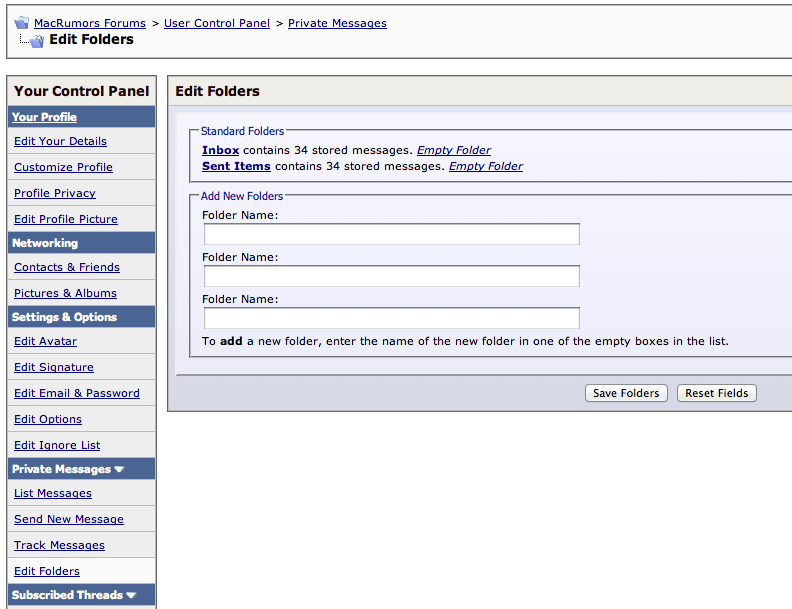792x609 pixels.
Task: Click the Save Folders button
Action: click(x=626, y=393)
